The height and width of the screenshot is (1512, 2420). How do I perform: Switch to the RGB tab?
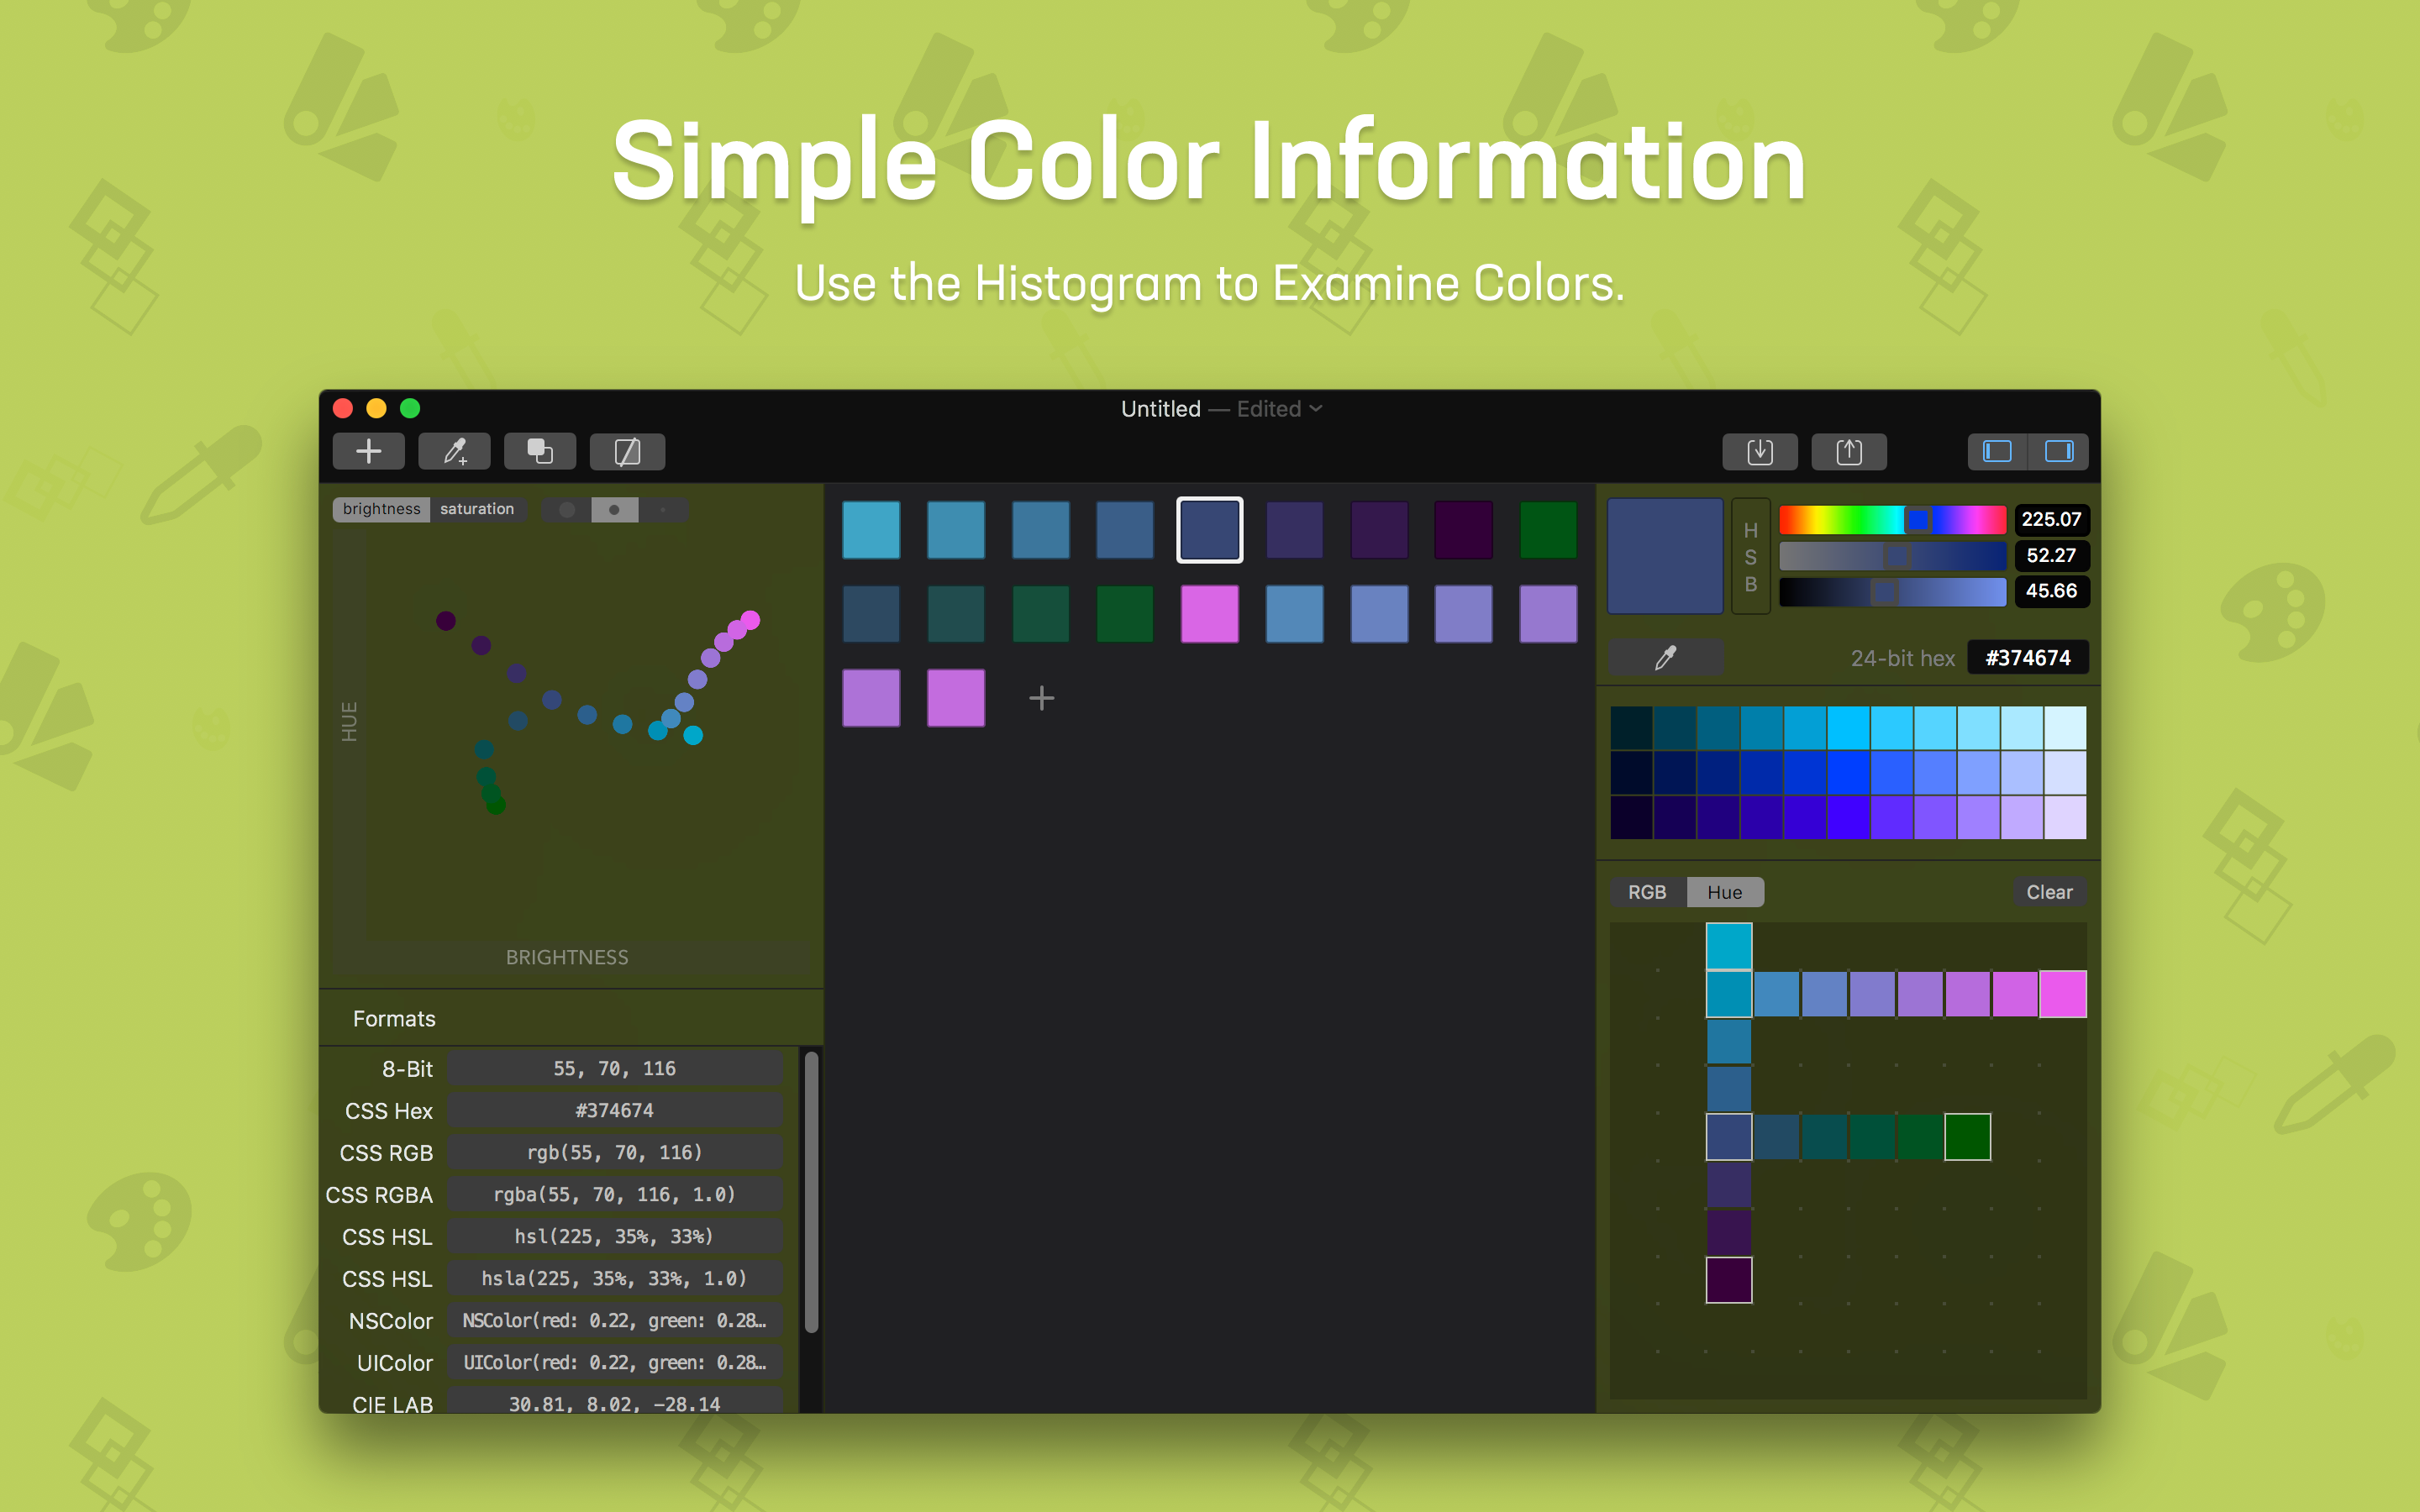click(1646, 892)
